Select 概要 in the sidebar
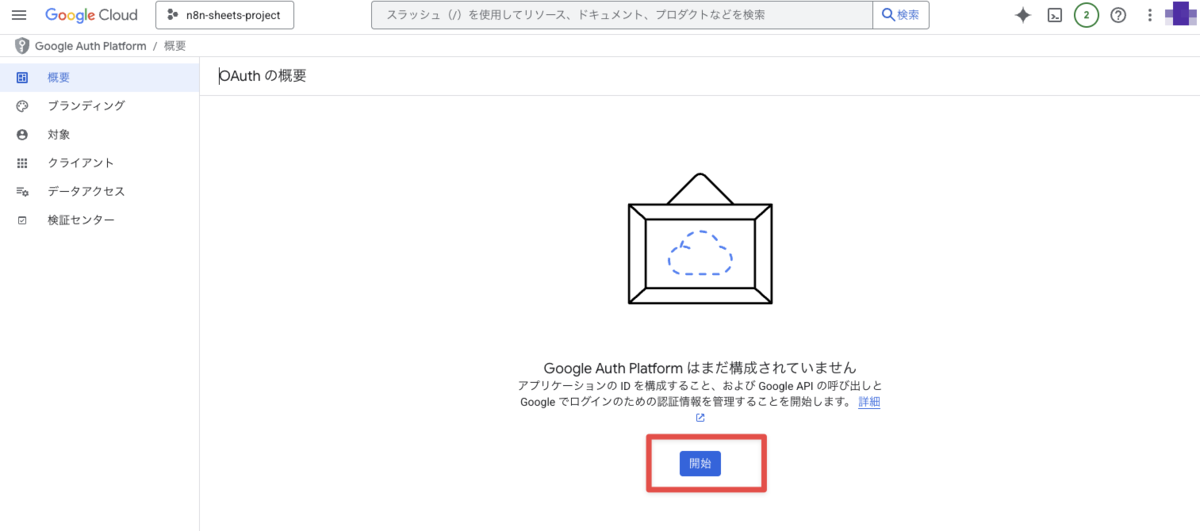 (99, 77)
